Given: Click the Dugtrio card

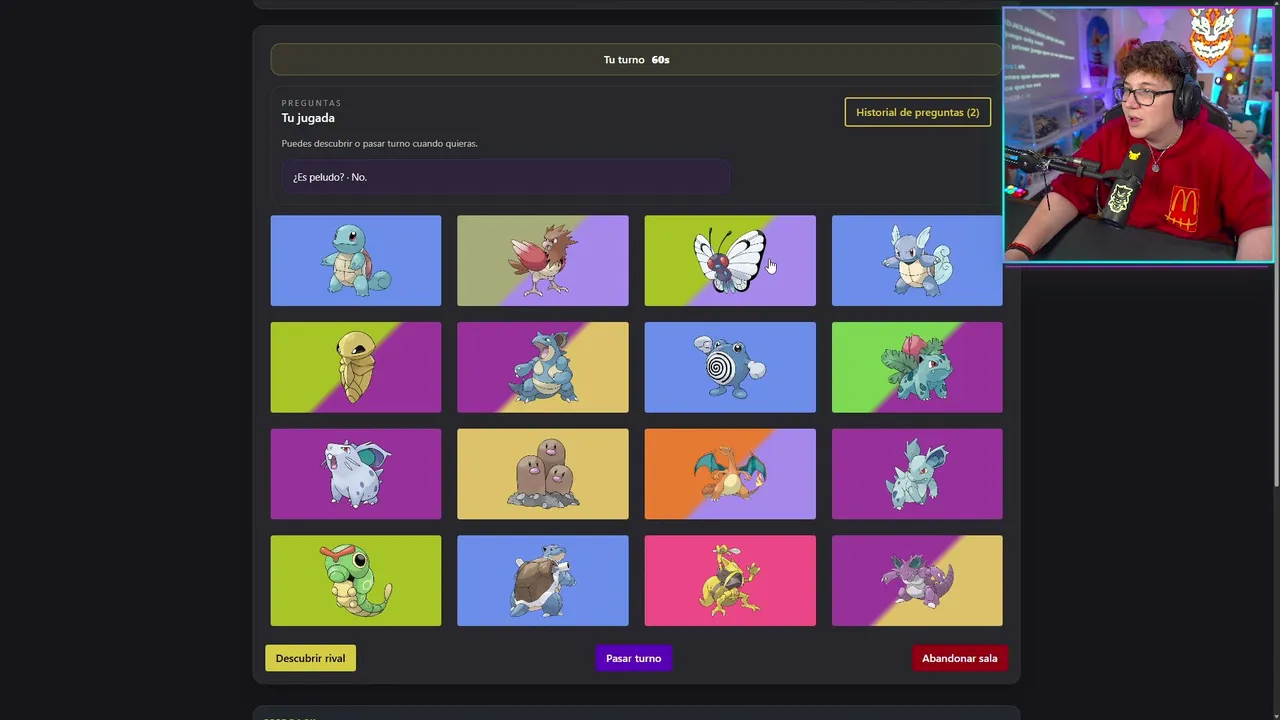Looking at the screenshot, I should (x=543, y=474).
